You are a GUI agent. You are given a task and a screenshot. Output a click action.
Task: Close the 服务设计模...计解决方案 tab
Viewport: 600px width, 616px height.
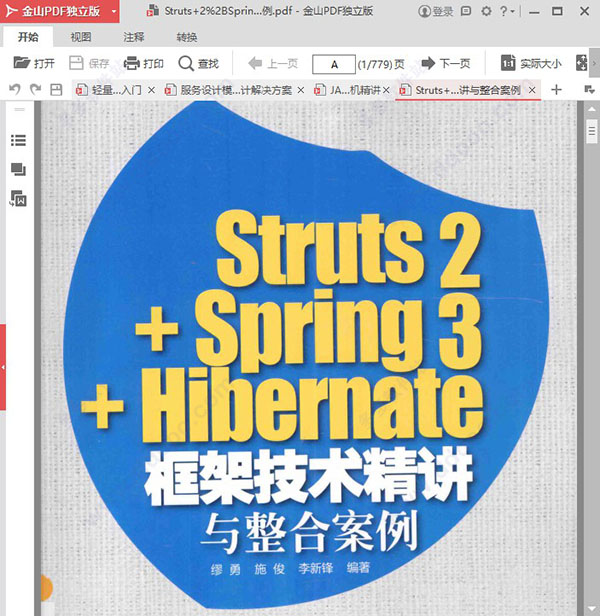[x=301, y=90]
